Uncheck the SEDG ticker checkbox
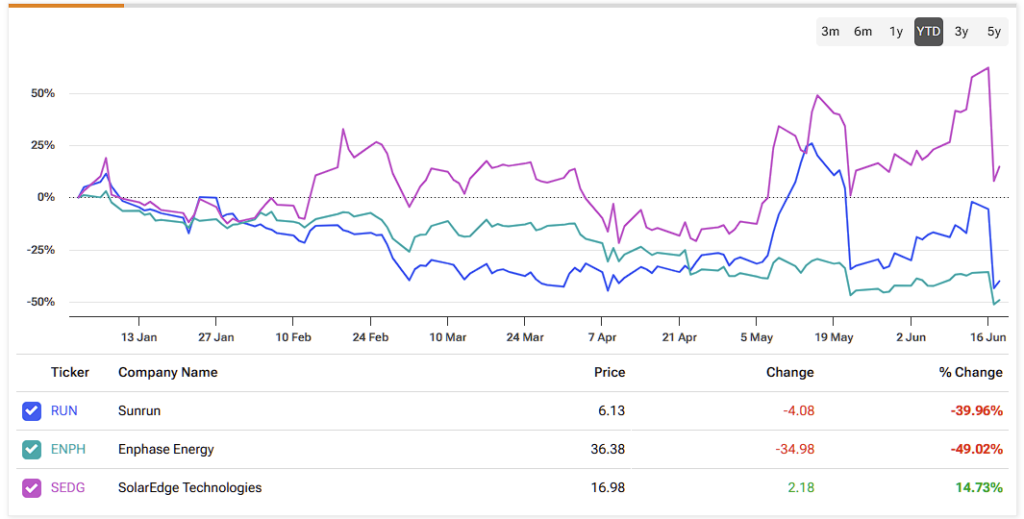Viewport: 1024px width, 519px height. coord(31,488)
